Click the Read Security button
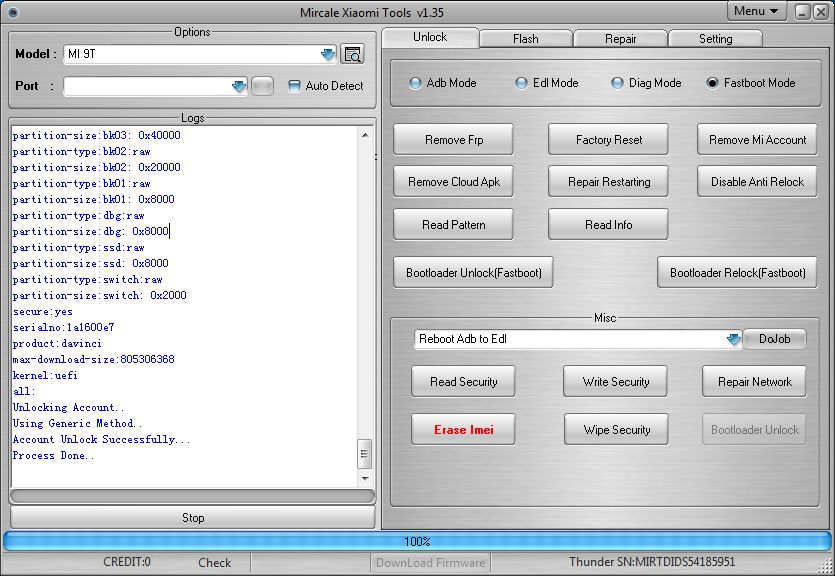 point(463,382)
